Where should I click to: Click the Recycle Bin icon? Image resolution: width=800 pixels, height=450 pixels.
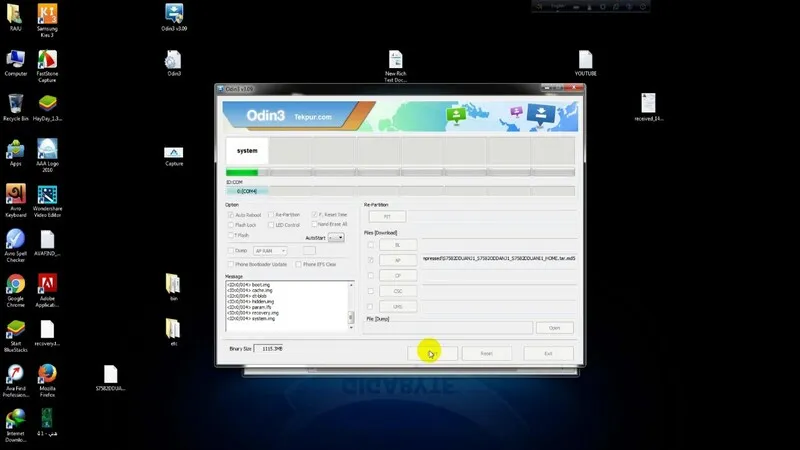16,104
